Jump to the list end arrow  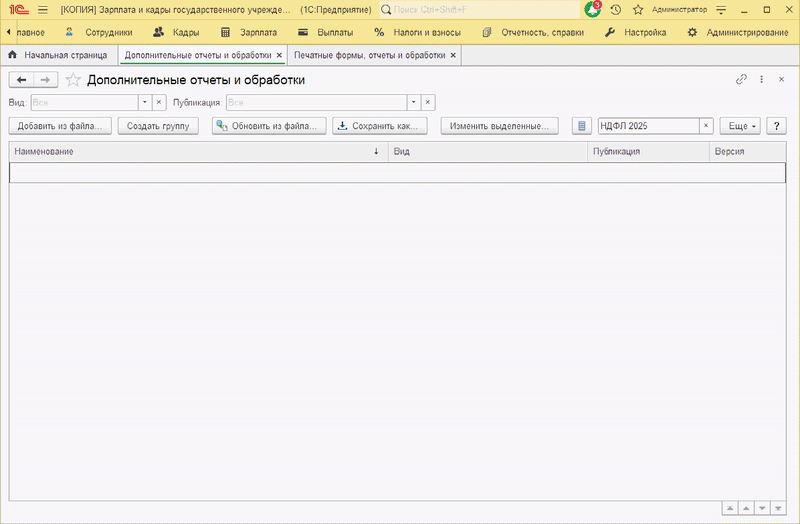tap(778, 508)
